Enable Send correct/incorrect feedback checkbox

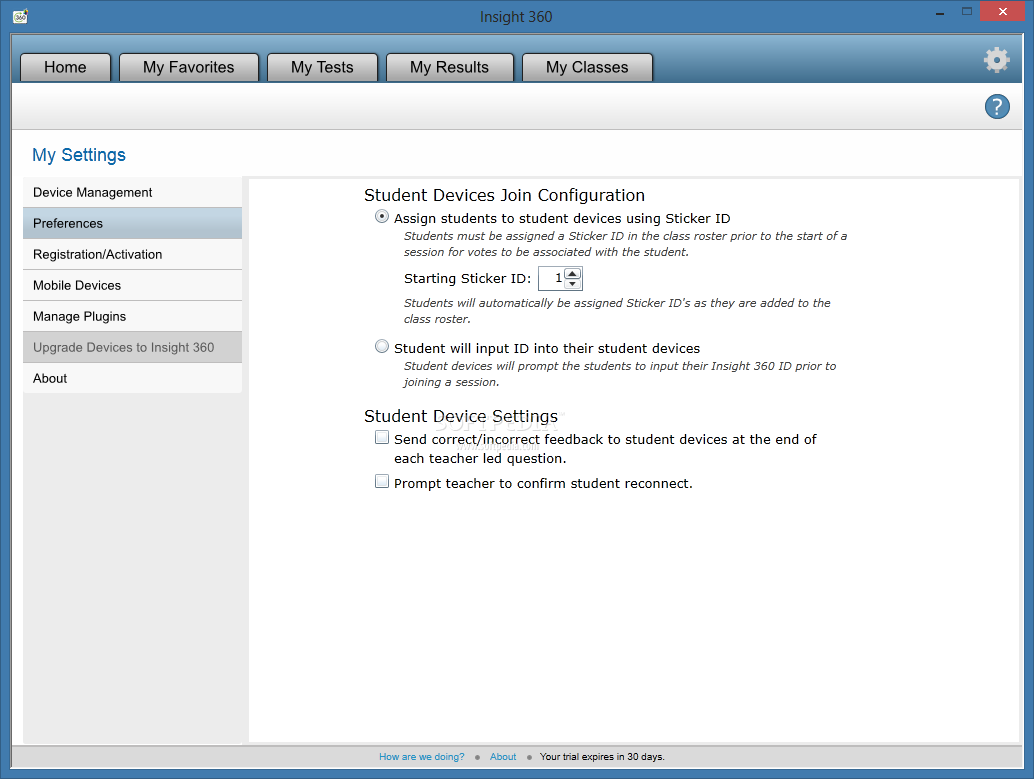click(x=382, y=437)
